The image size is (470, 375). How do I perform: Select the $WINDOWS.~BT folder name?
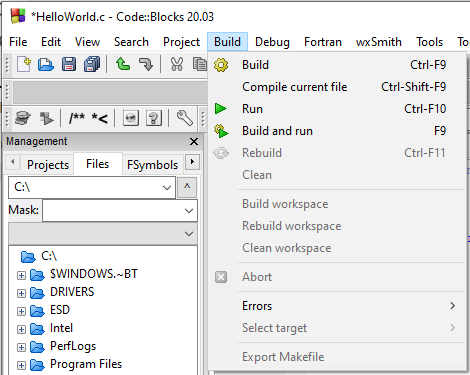click(x=94, y=274)
